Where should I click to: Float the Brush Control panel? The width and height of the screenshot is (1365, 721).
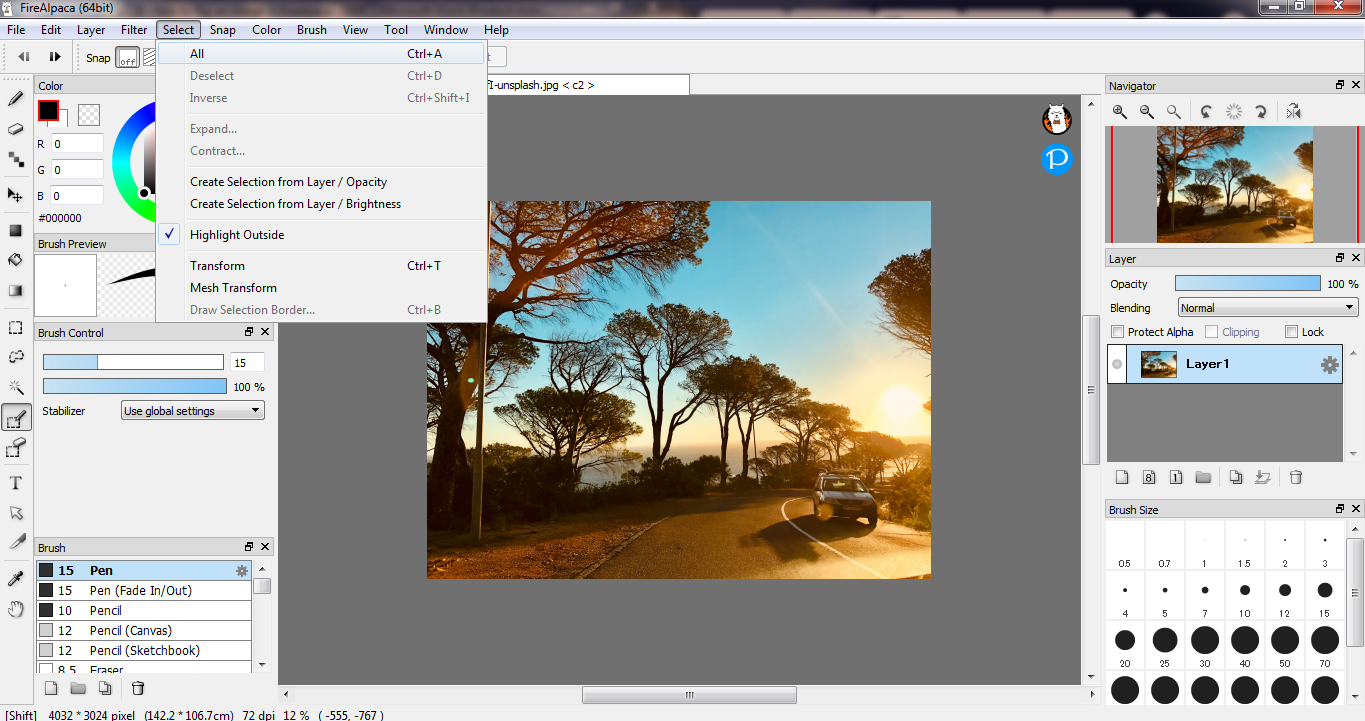click(x=249, y=332)
